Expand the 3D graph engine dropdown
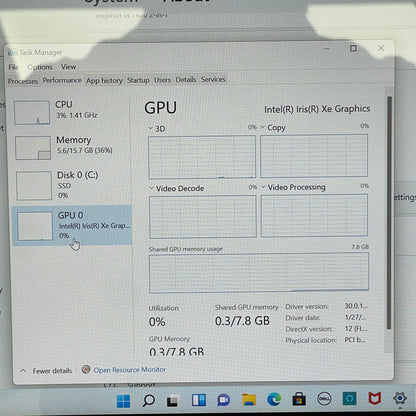416x416 pixels. [157, 129]
